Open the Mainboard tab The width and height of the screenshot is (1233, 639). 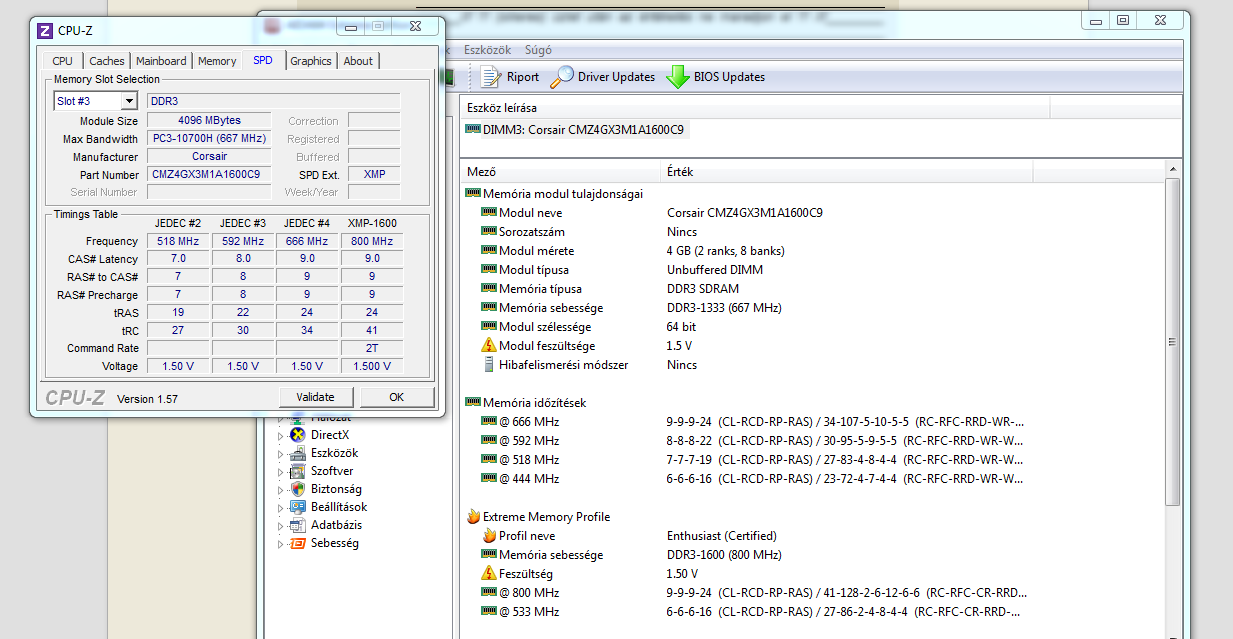161,61
